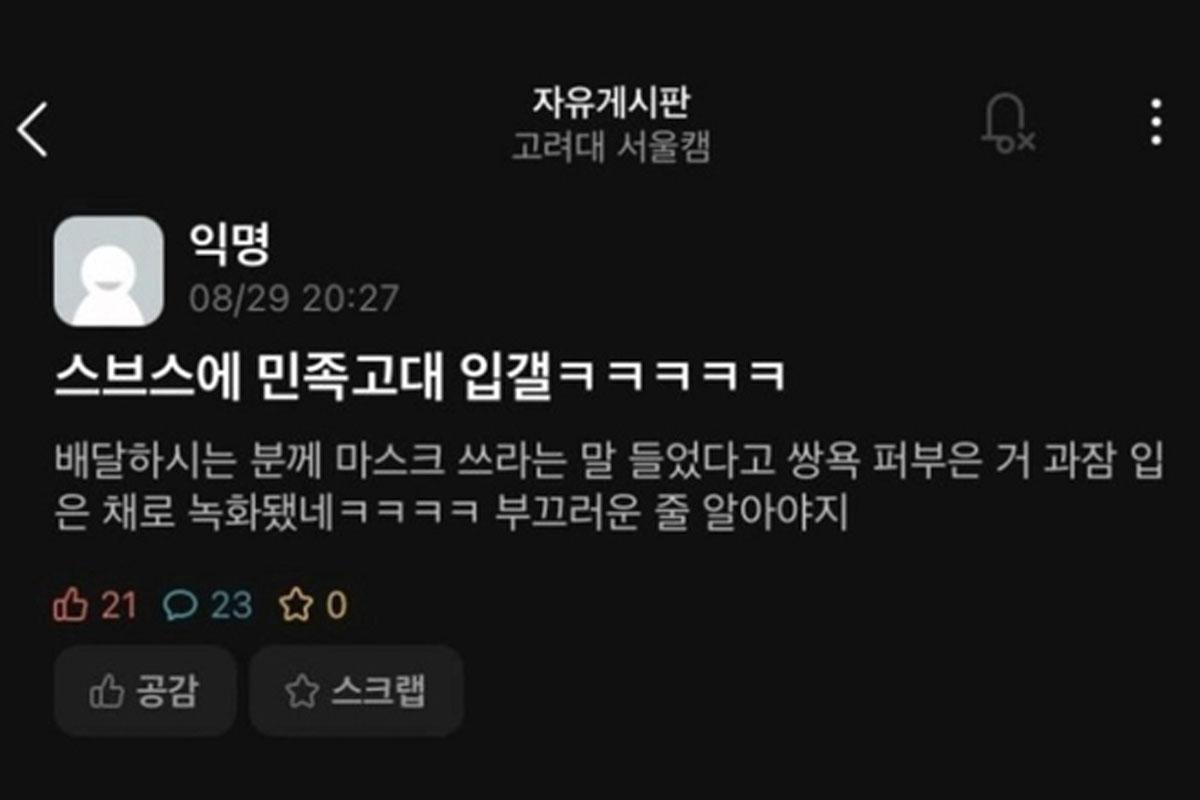
Task: Click the yellow star scrap count icon
Action: (x=296, y=605)
